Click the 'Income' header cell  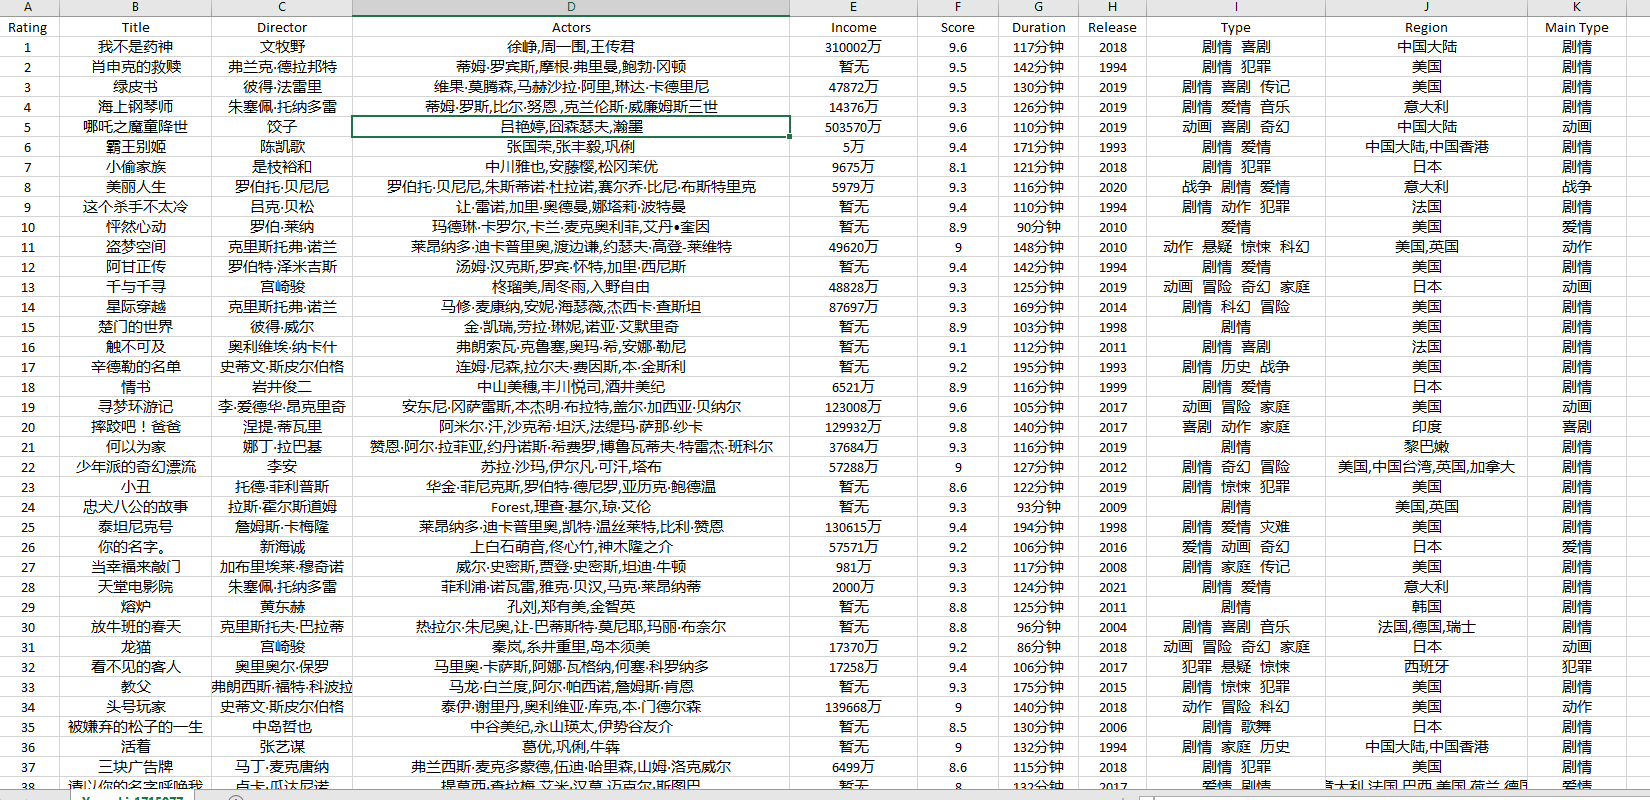point(854,27)
